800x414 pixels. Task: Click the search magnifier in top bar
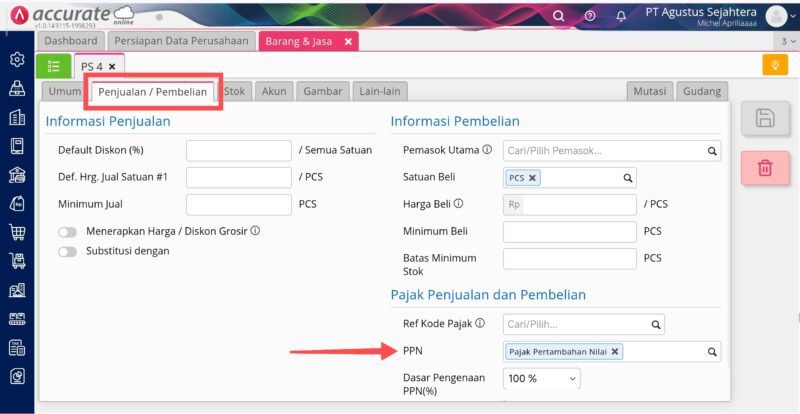(x=559, y=16)
